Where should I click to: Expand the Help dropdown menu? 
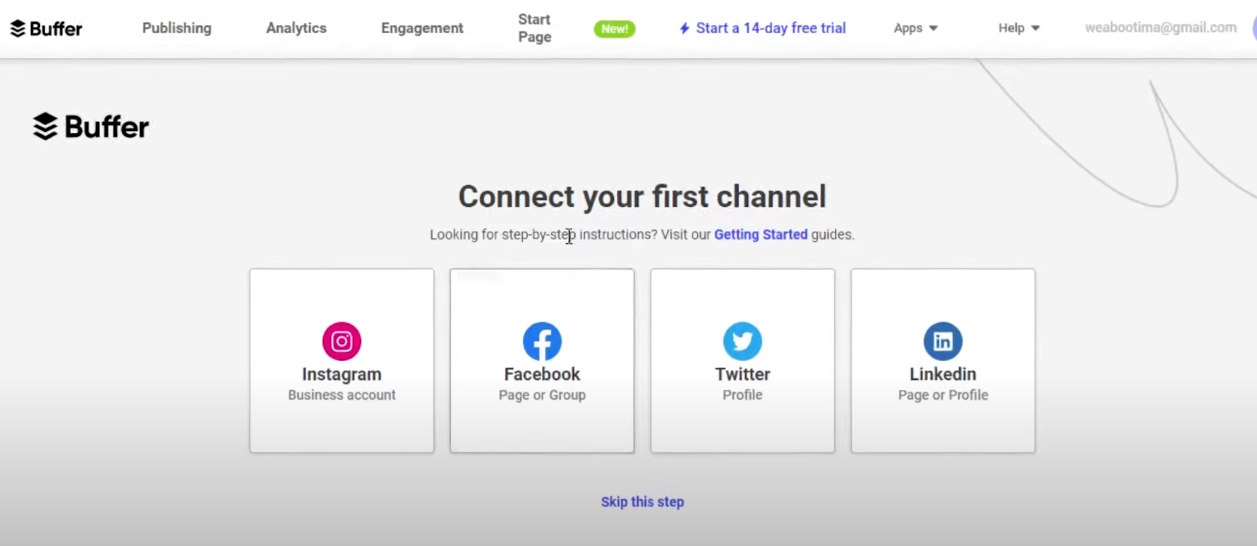coord(1019,28)
